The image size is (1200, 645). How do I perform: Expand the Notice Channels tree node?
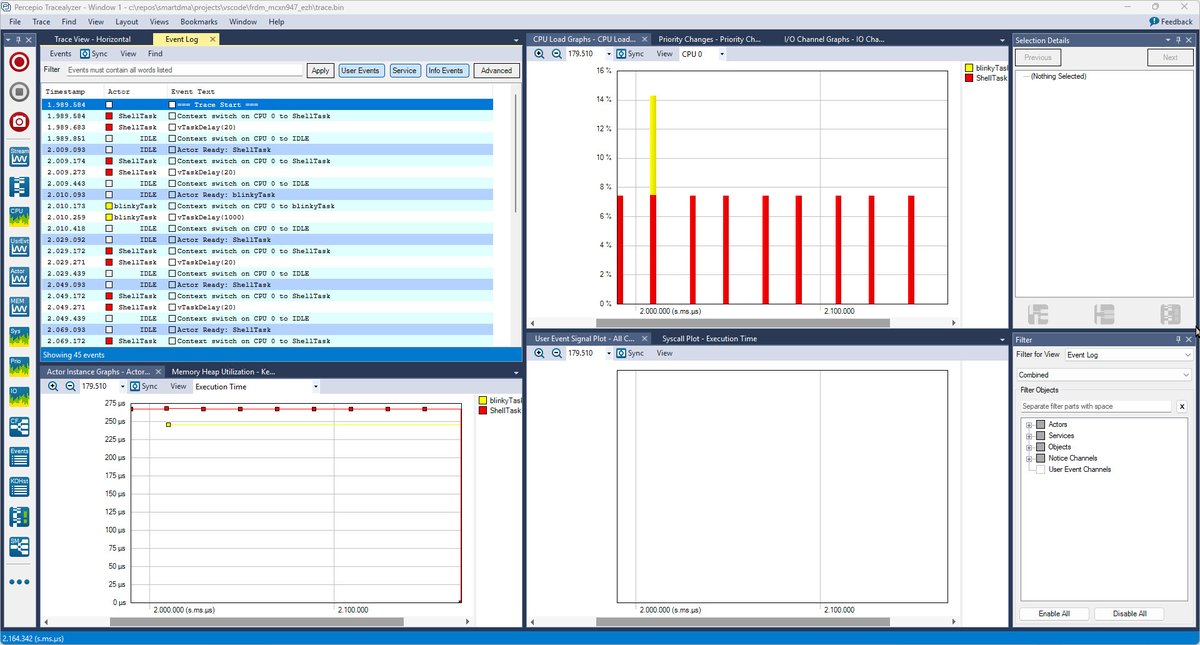[x=1029, y=458]
